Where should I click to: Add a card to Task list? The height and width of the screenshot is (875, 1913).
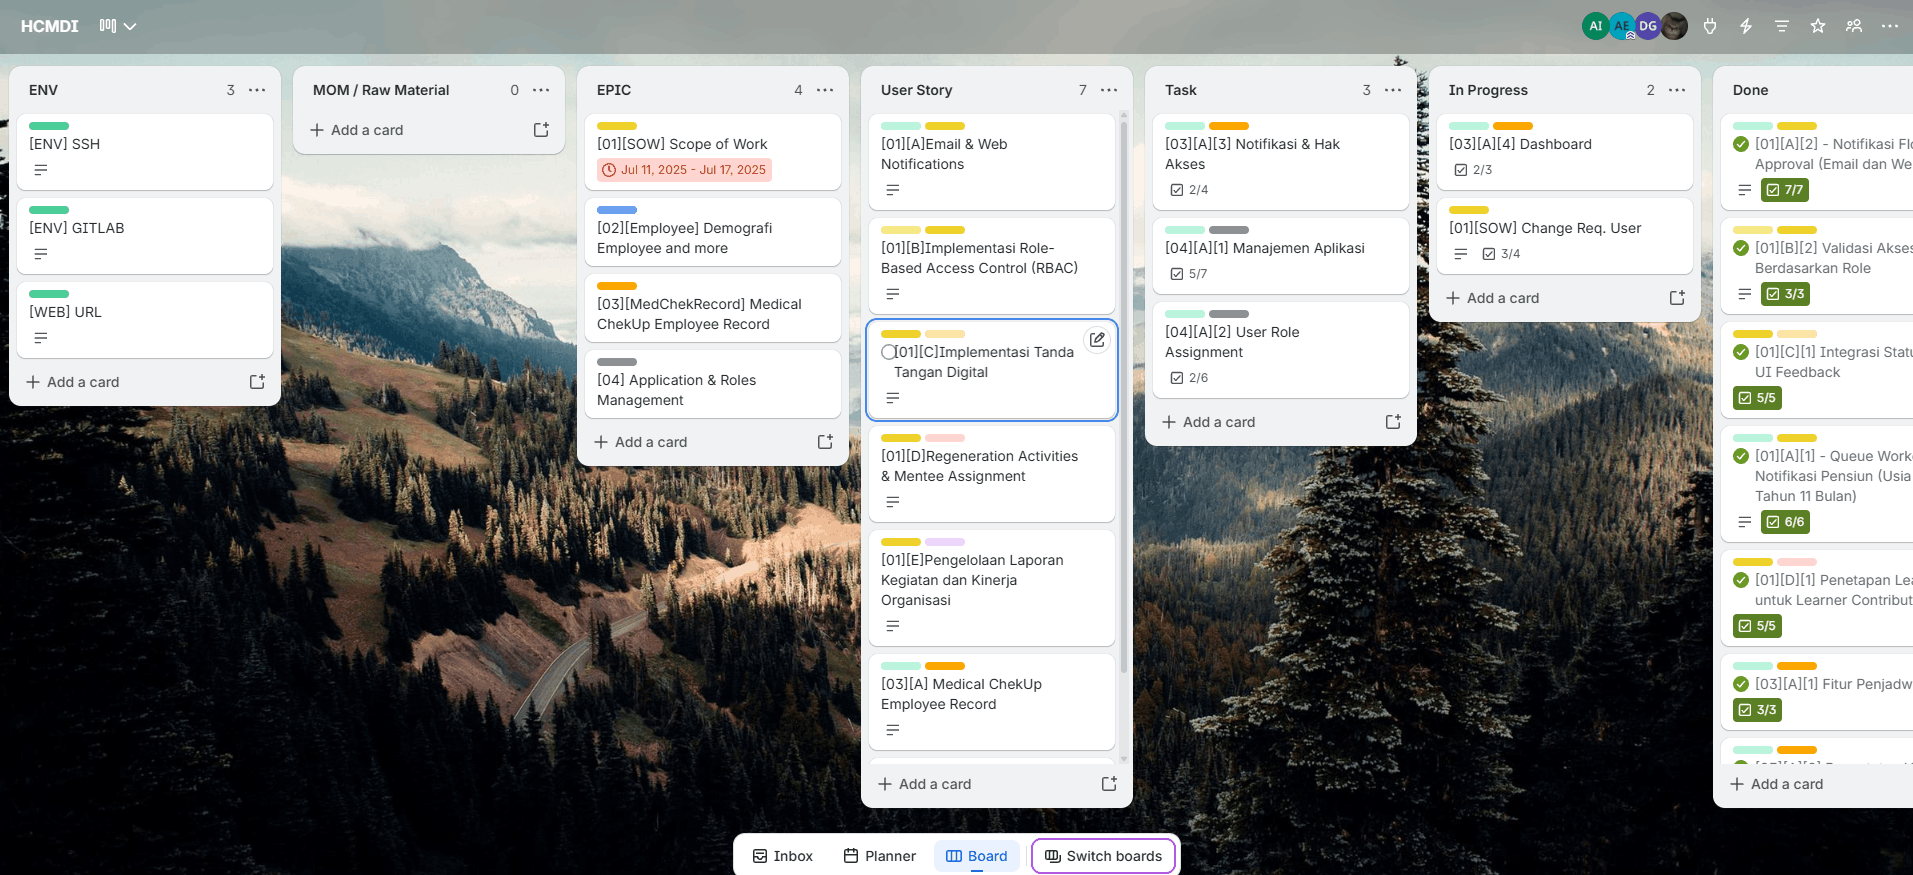point(1209,422)
